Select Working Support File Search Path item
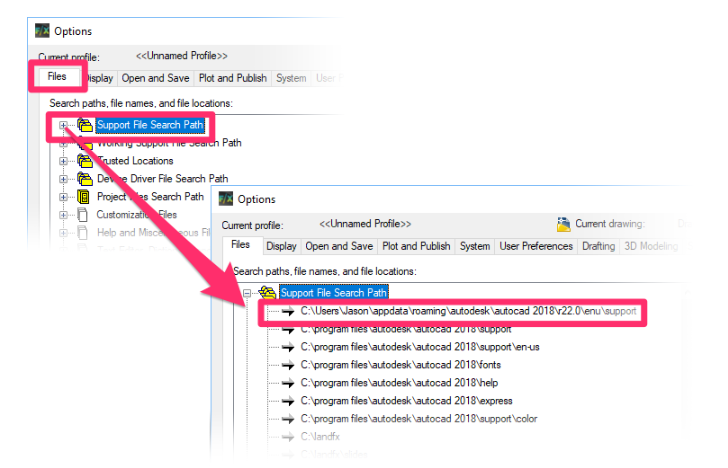728x468 pixels. click(169, 143)
